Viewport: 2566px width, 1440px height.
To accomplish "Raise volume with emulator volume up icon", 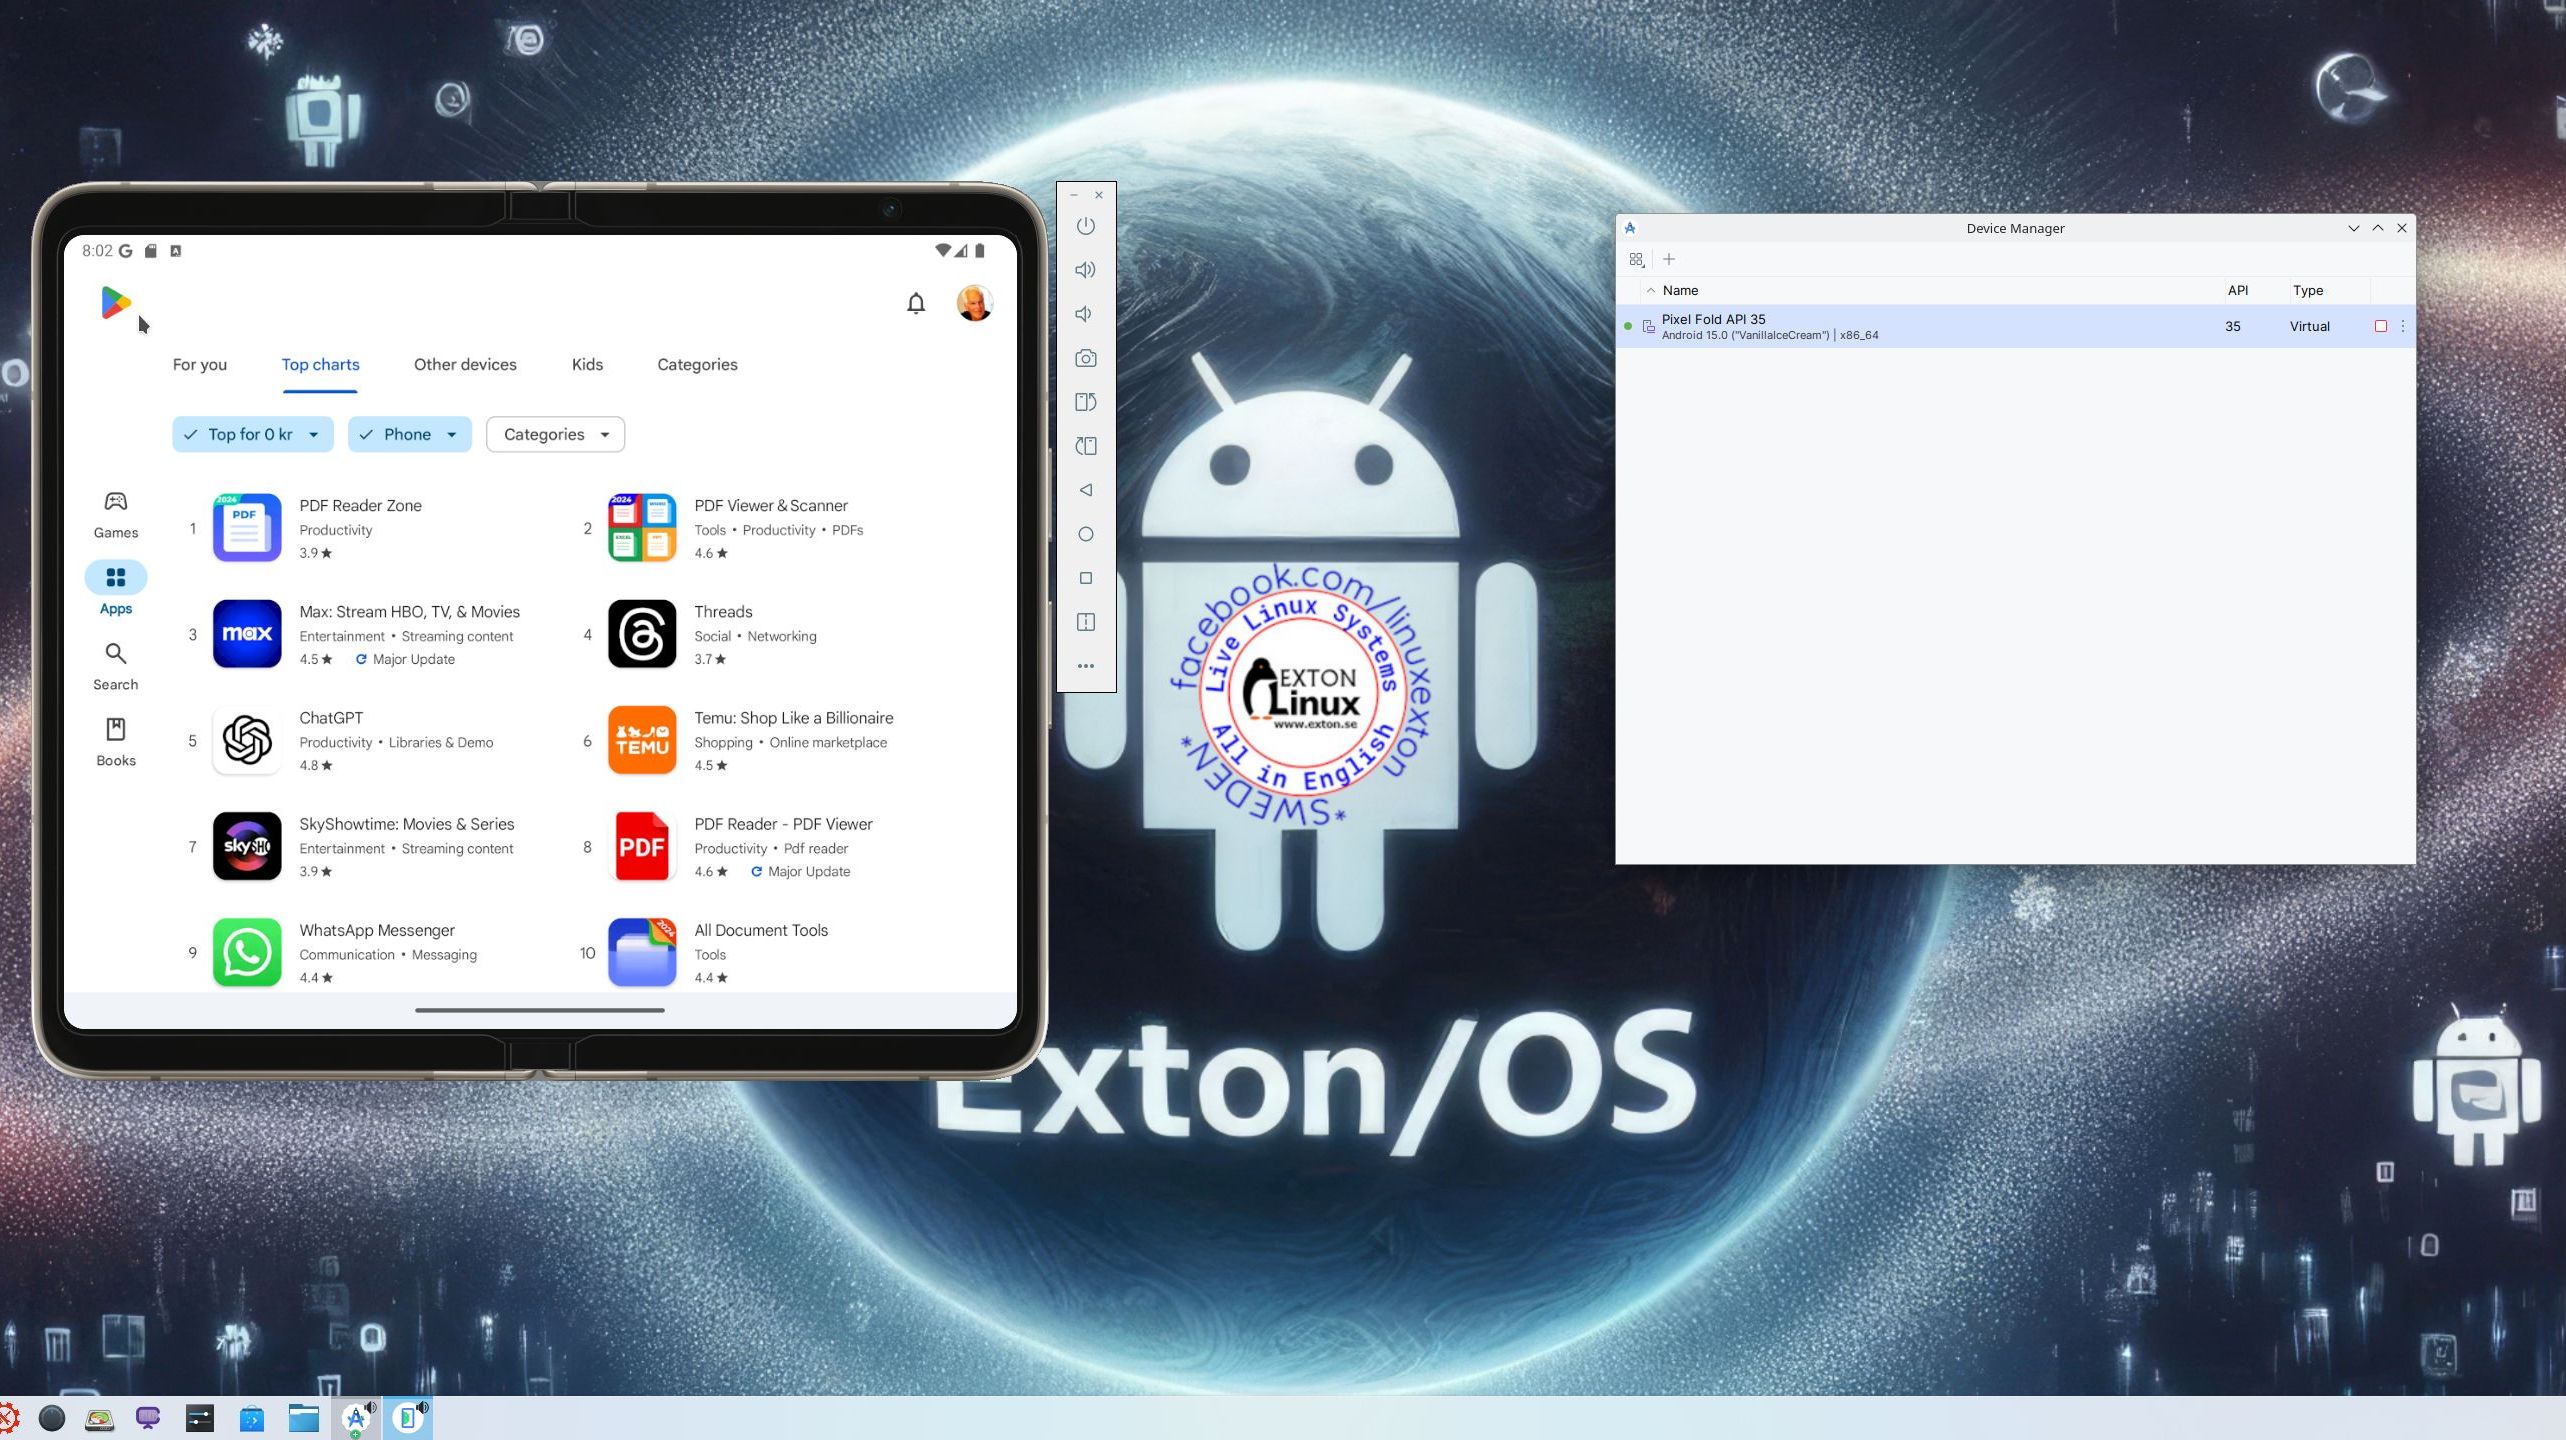I will pos(1085,270).
